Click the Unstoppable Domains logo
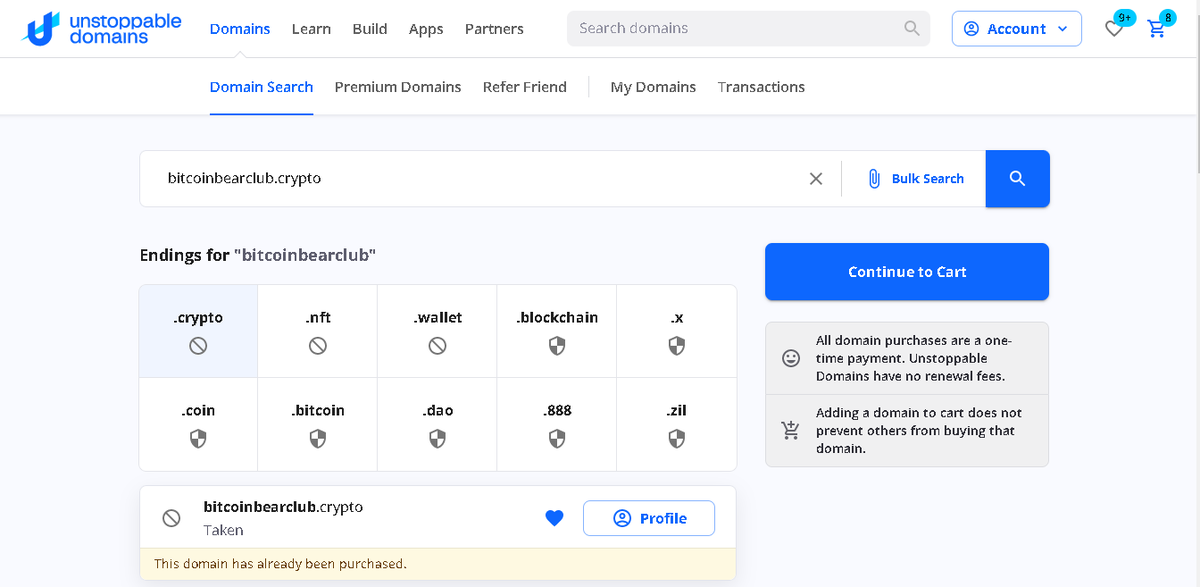The image size is (1200, 587). click(x=102, y=29)
